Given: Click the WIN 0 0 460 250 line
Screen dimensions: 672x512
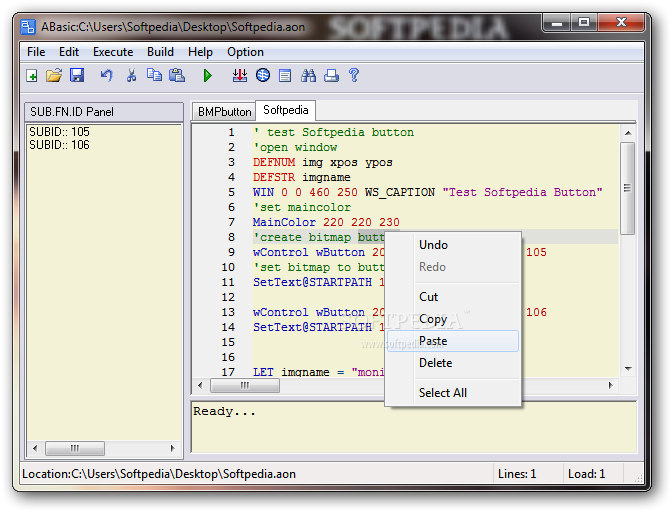Looking at the screenshot, I should (428, 192).
